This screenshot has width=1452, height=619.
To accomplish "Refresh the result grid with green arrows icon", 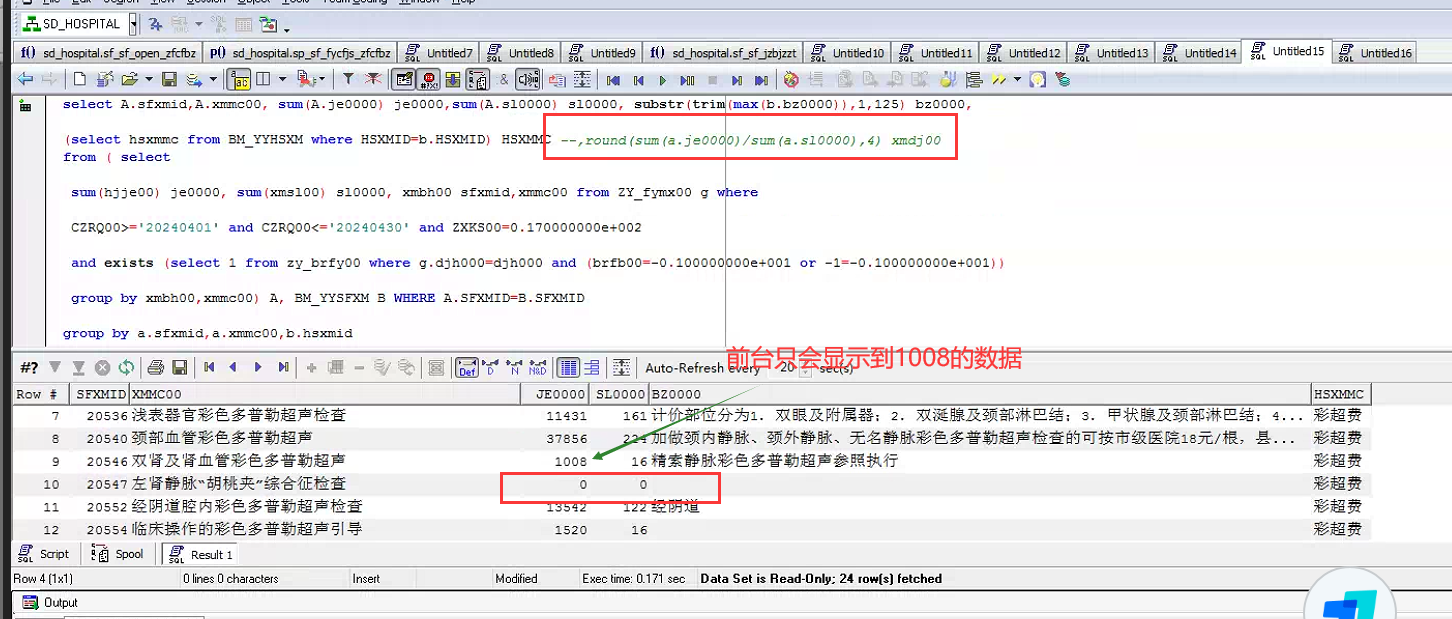I will (126, 367).
